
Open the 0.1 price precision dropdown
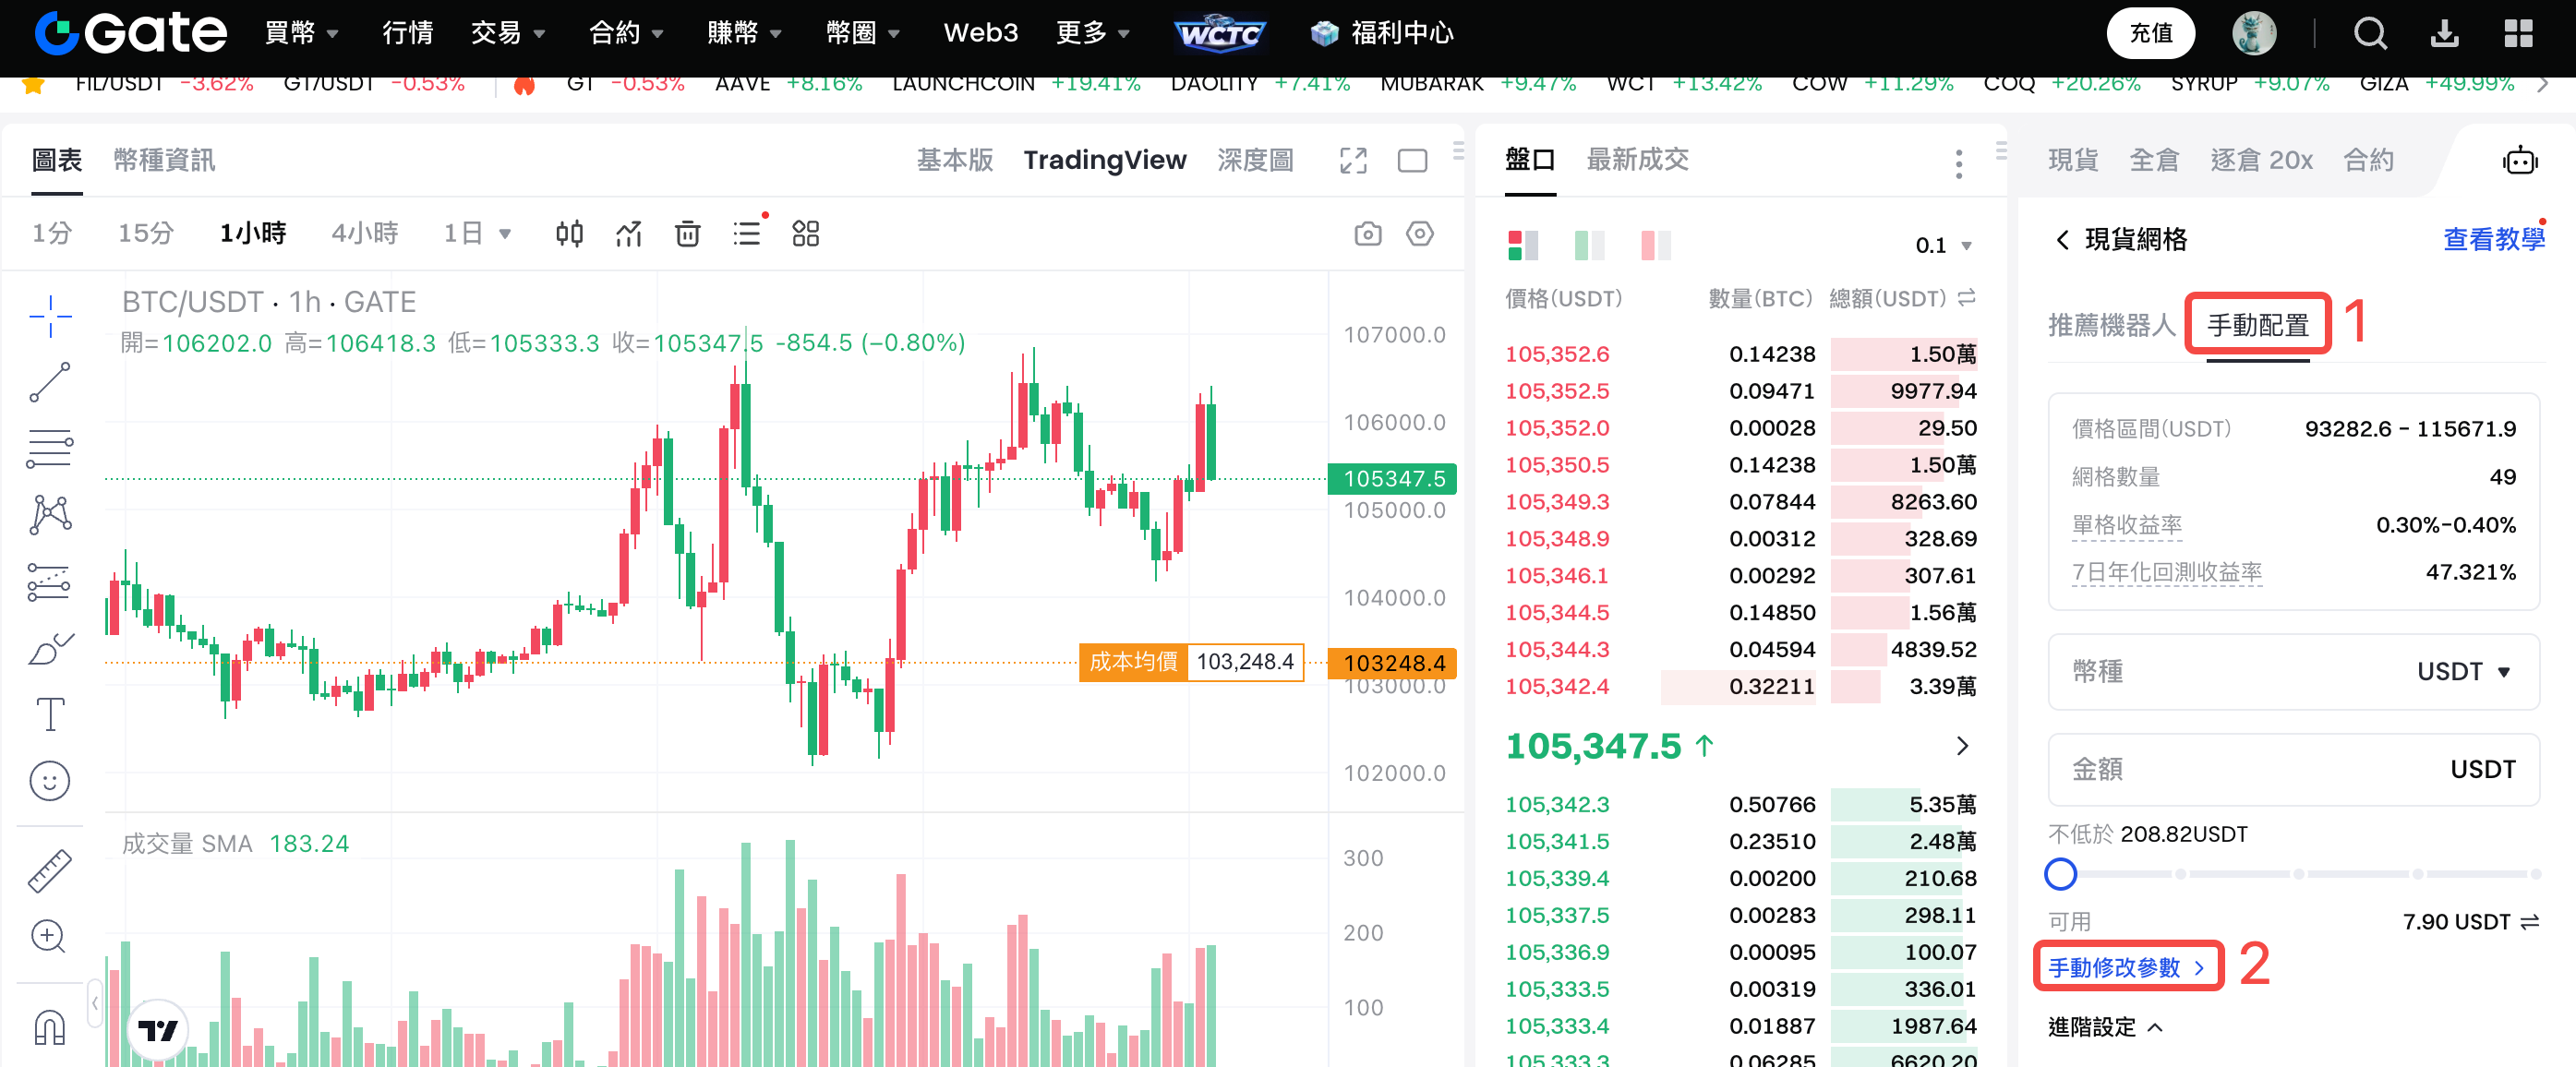[x=1943, y=245]
